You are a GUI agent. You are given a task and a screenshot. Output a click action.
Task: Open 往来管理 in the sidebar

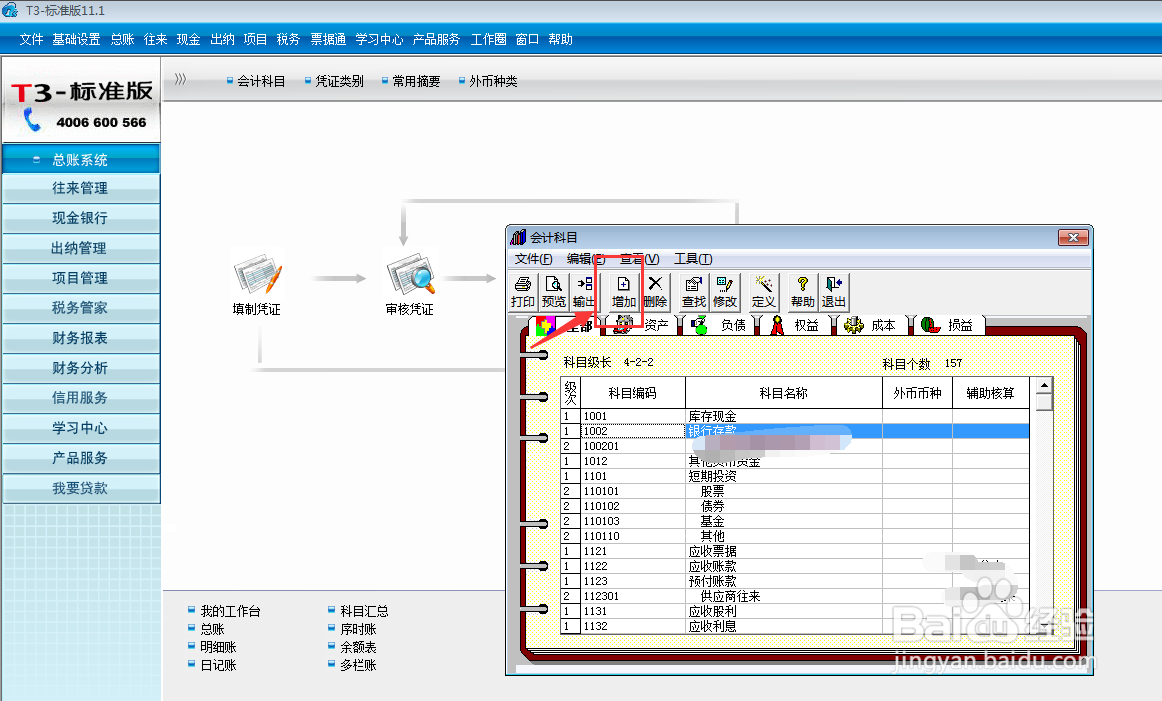click(81, 188)
